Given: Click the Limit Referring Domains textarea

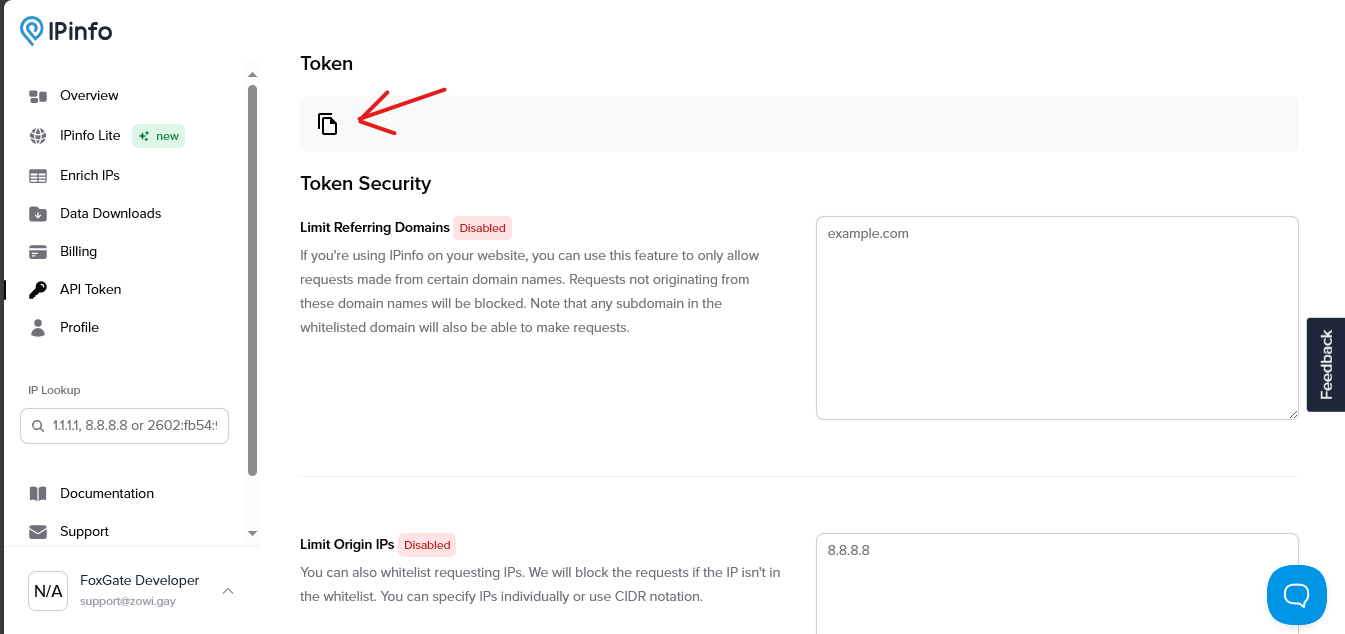Looking at the screenshot, I should (1057, 318).
